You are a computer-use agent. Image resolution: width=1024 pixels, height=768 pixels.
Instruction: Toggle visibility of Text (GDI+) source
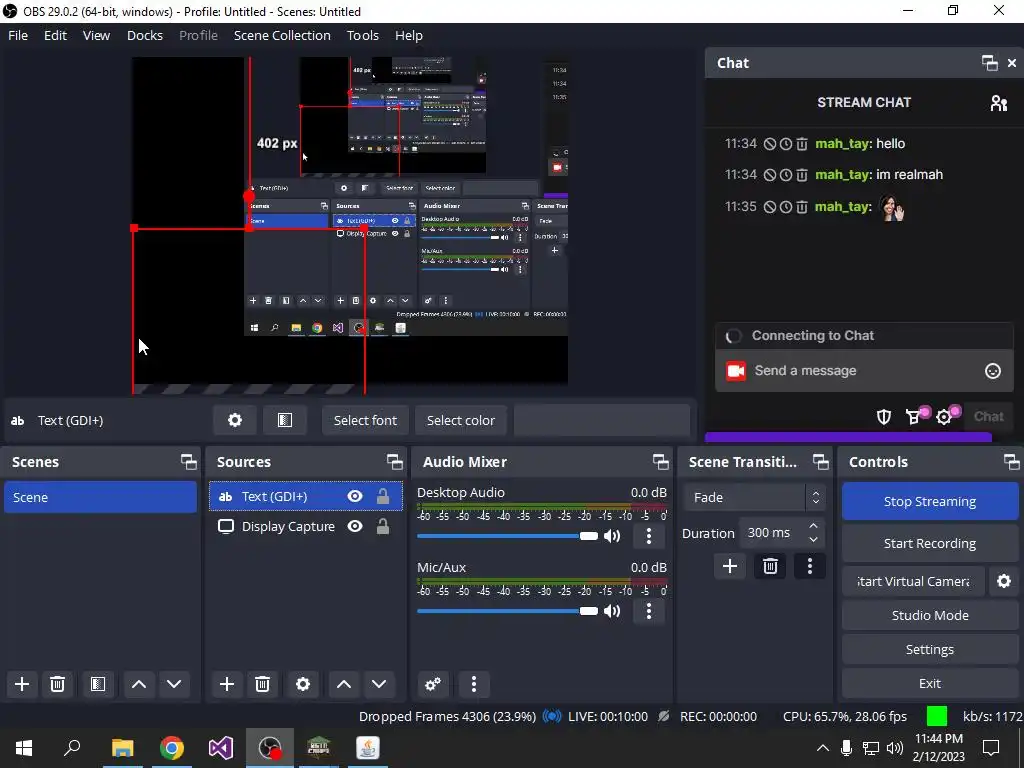click(355, 496)
